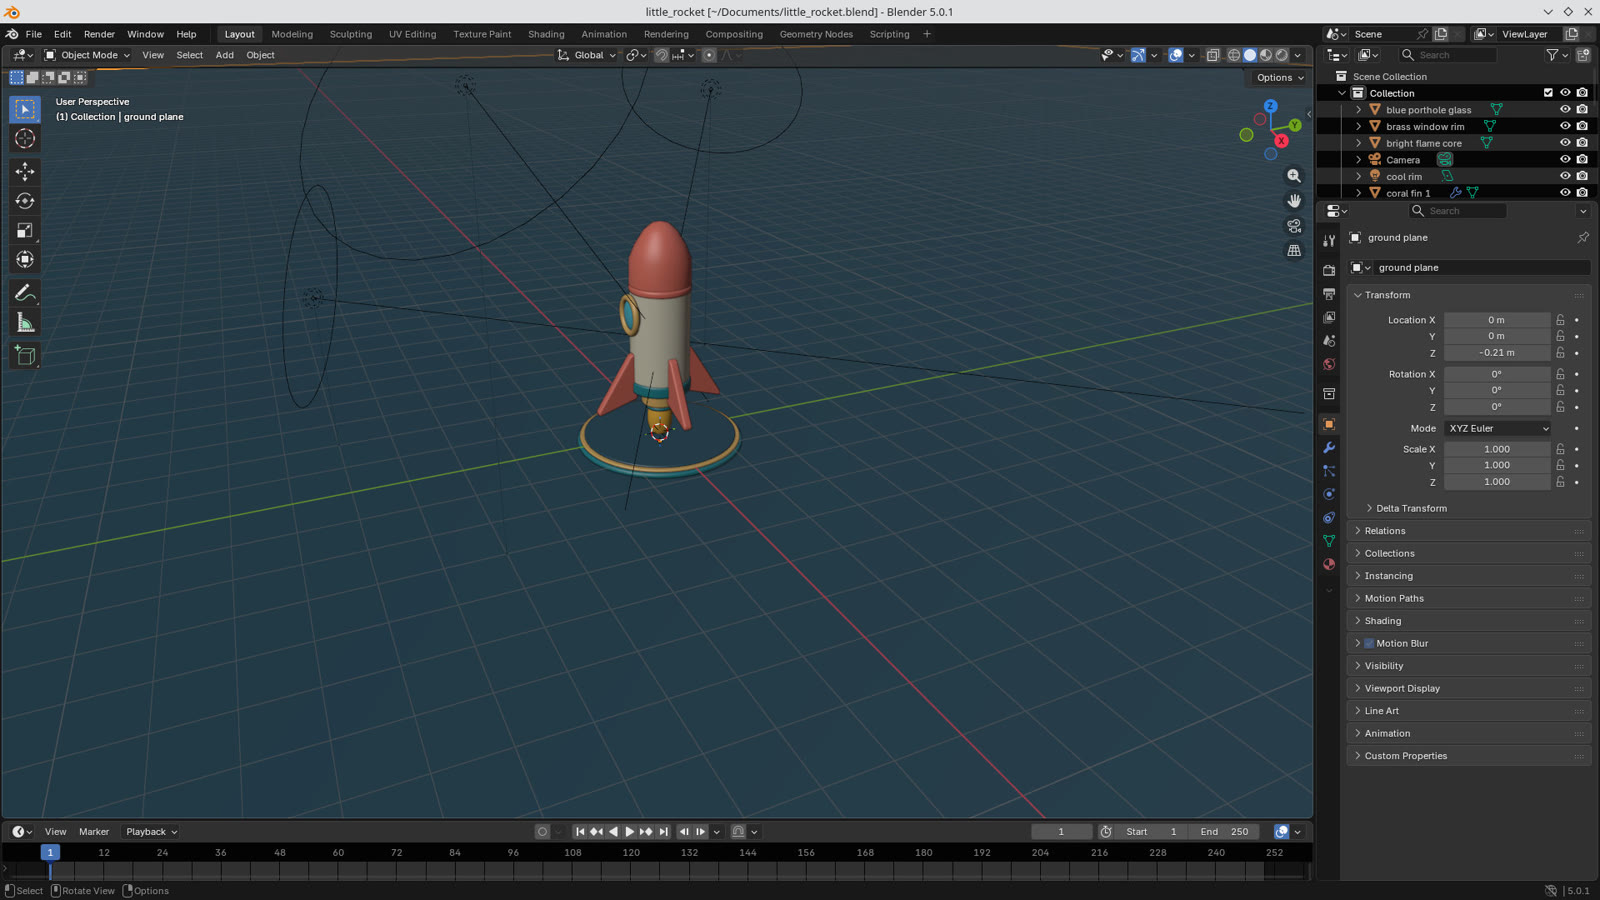This screenshot has width=1600, height=900.
Task: Open the Render menu in the top bar
Action: 99,34
